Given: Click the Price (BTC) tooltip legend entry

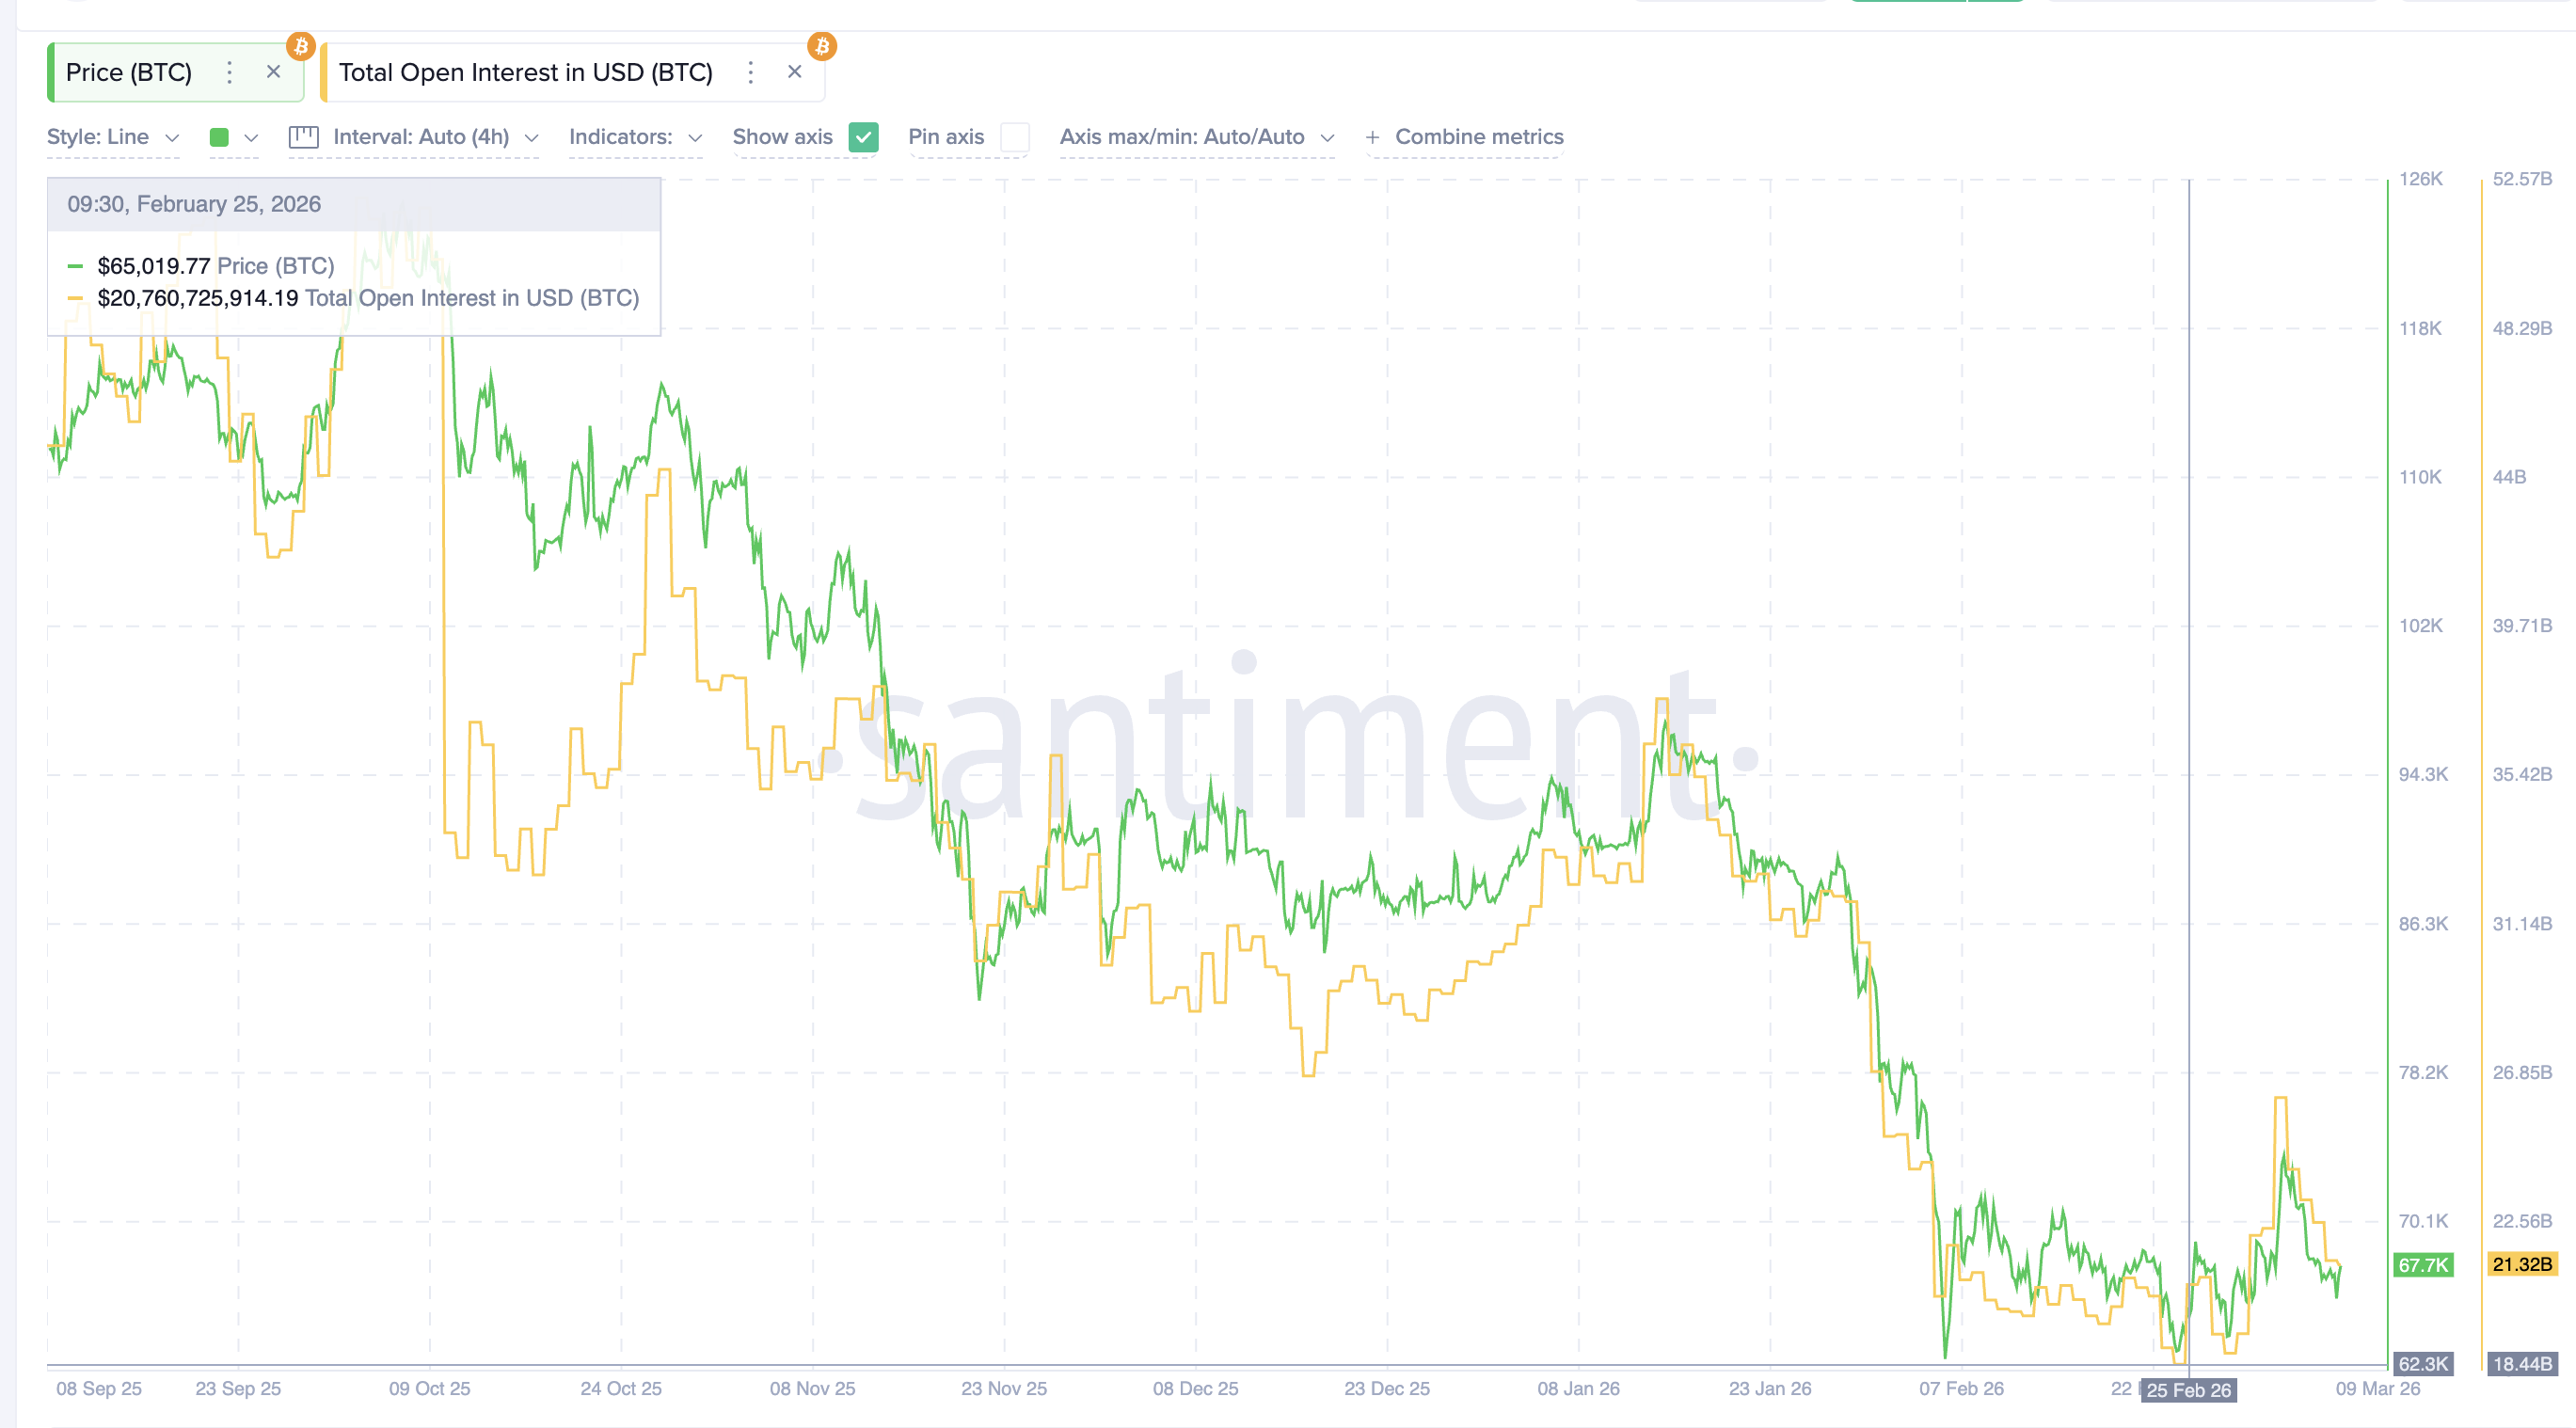Looking at the screenshot, I should (215, 266).
